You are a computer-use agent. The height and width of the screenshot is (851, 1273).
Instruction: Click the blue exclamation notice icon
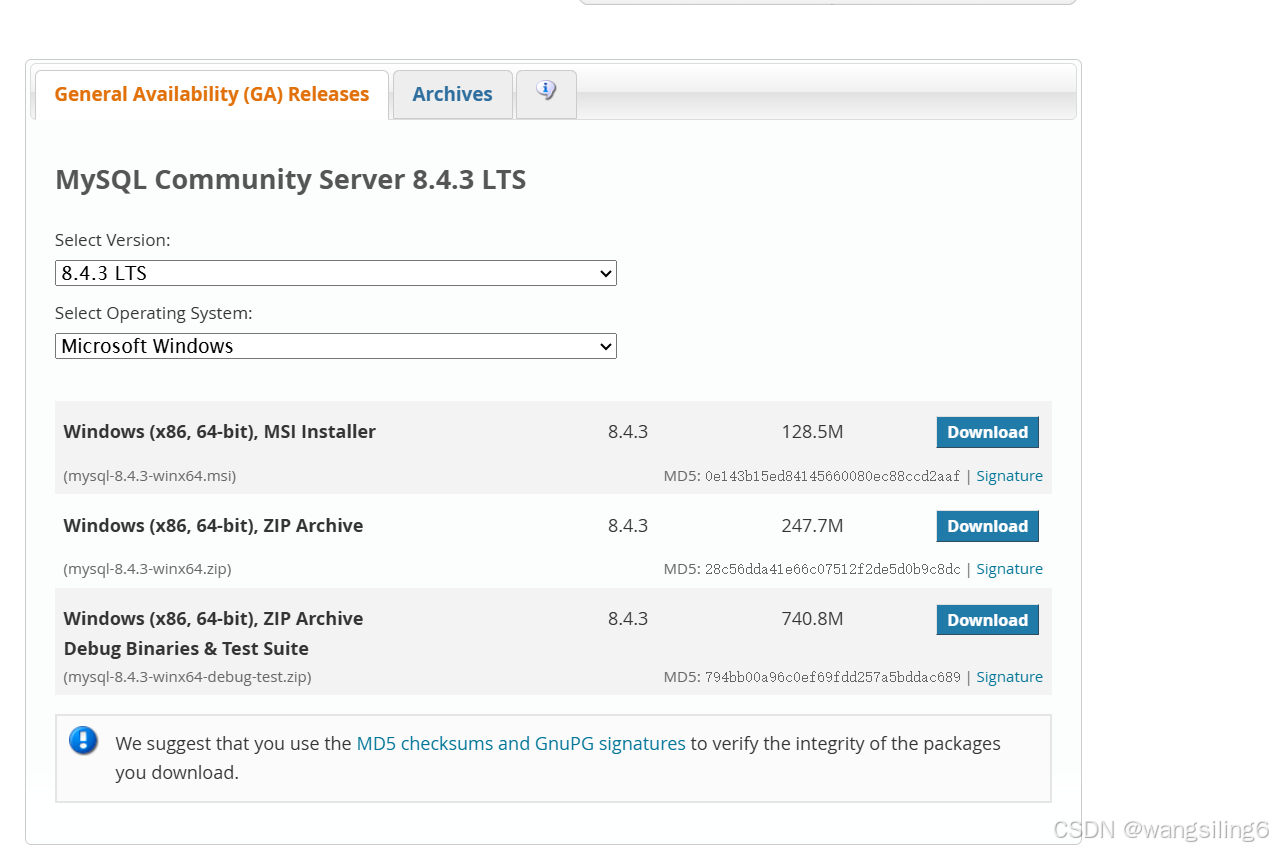[84, 741]
